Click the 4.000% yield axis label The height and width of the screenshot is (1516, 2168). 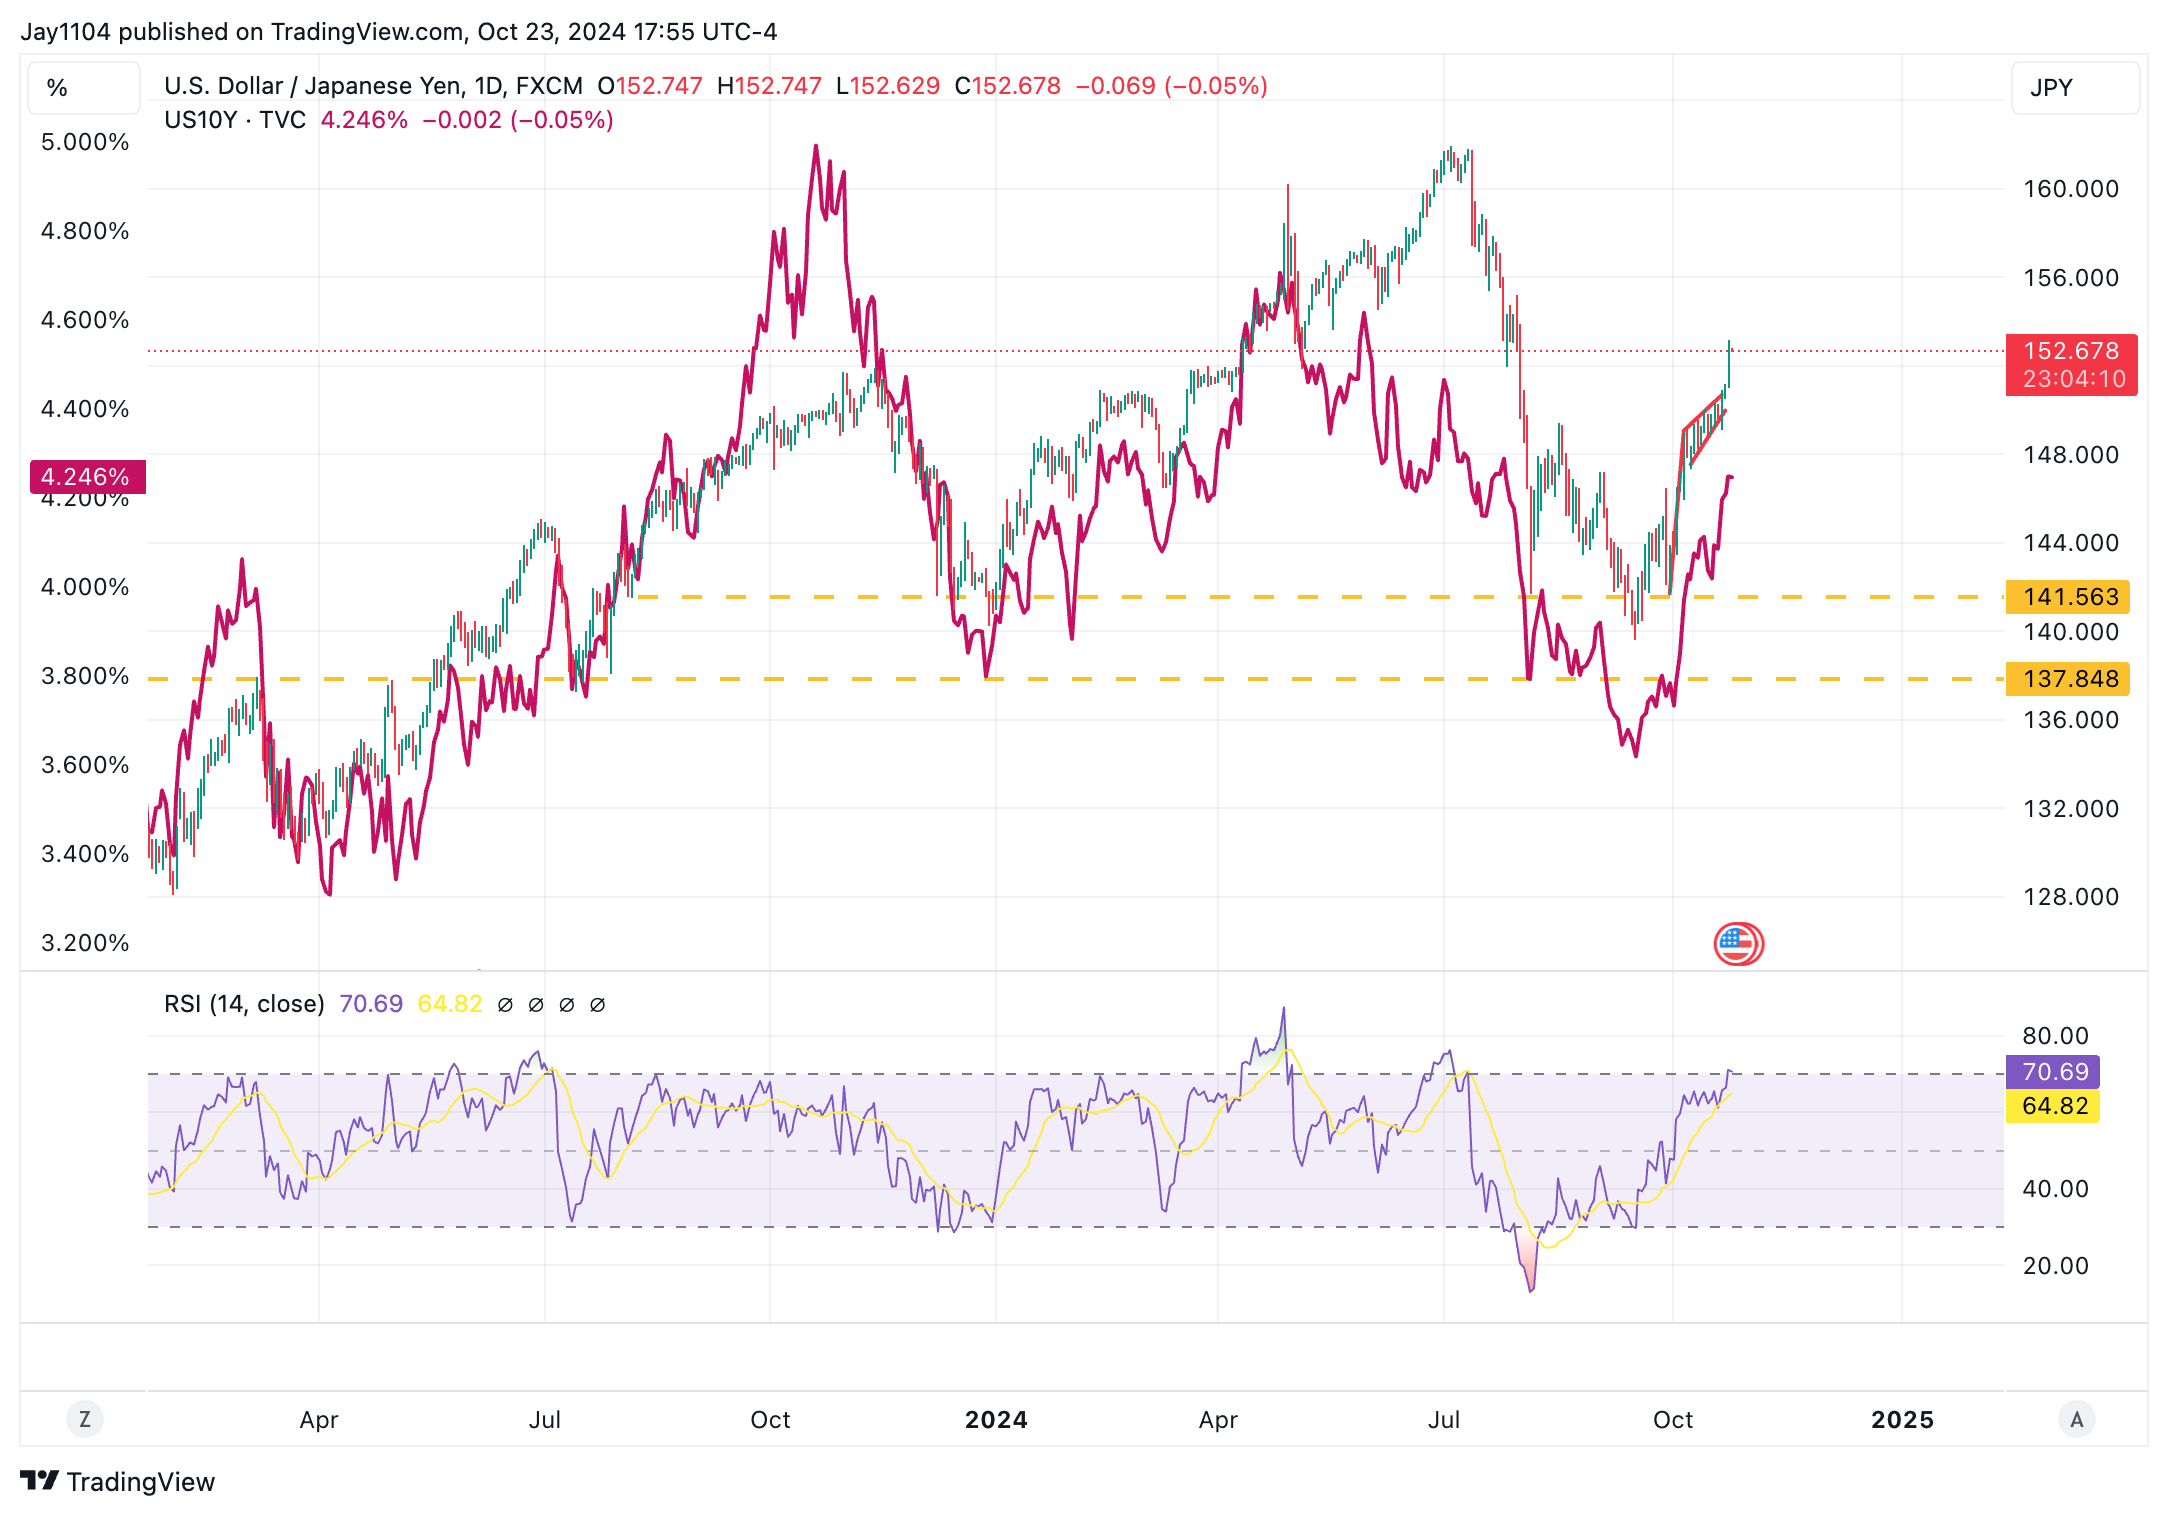(85, 587)
